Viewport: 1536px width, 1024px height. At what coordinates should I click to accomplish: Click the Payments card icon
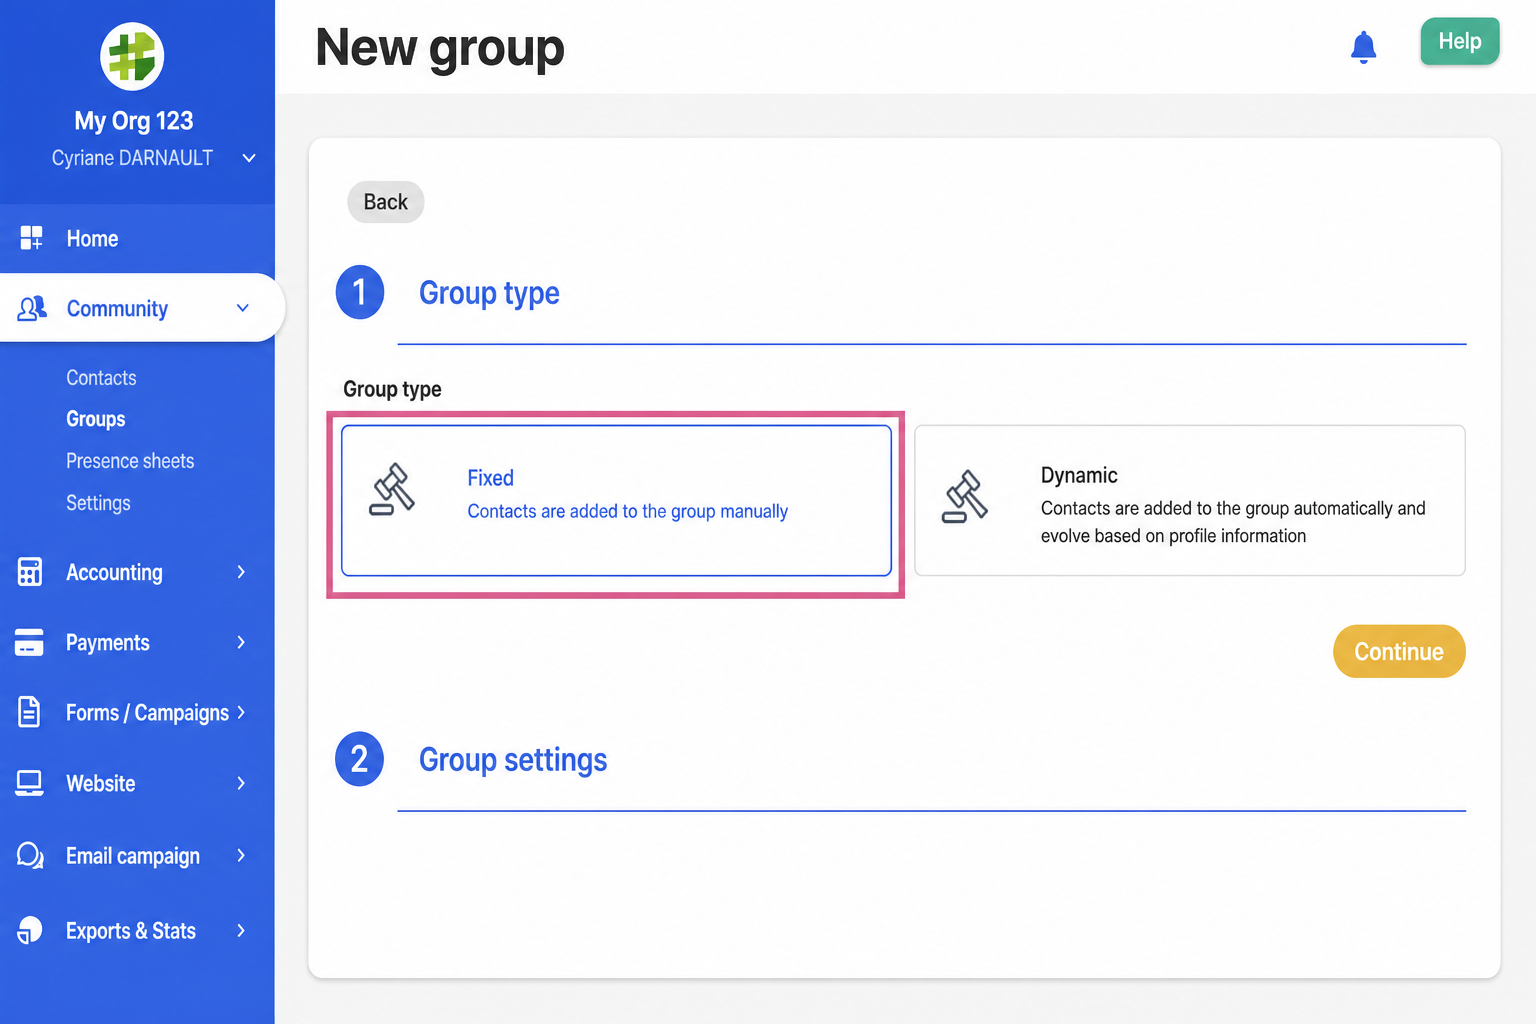pyautogui.click(x=29, y=642)
